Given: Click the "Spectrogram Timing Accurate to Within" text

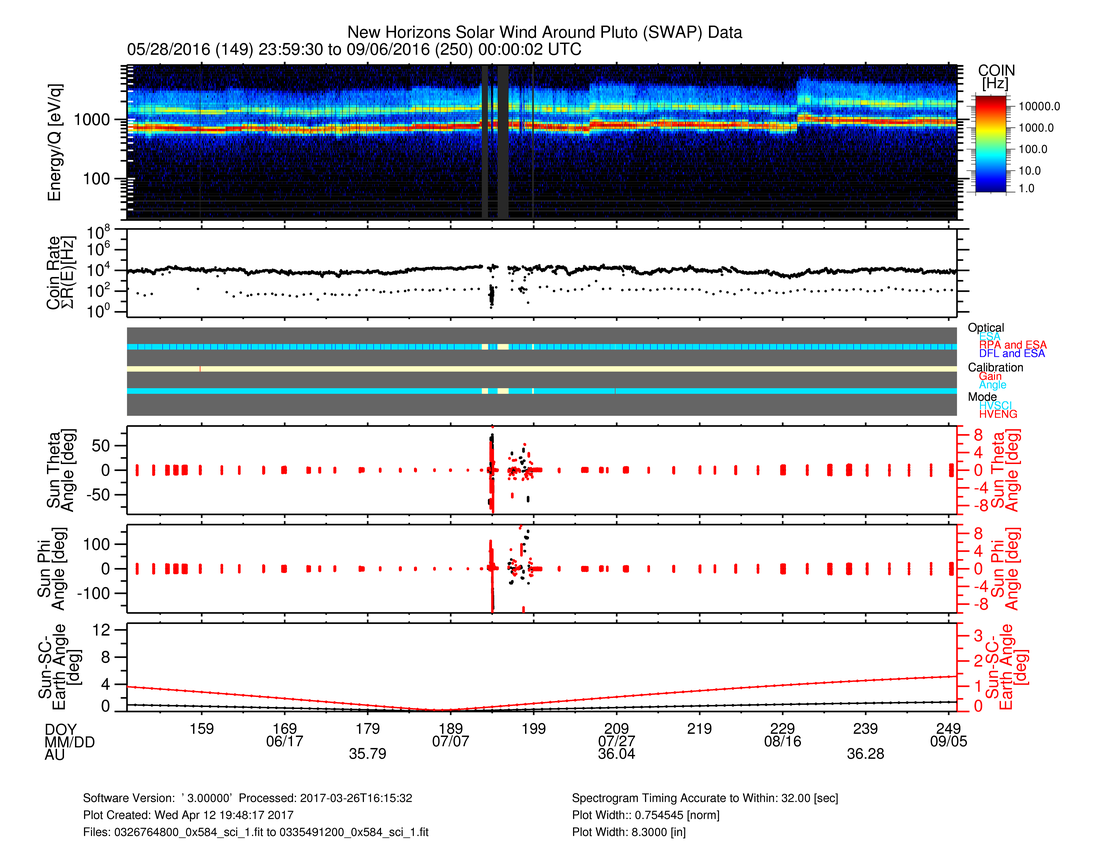Looking at the screenshot, I should point(709,799).
